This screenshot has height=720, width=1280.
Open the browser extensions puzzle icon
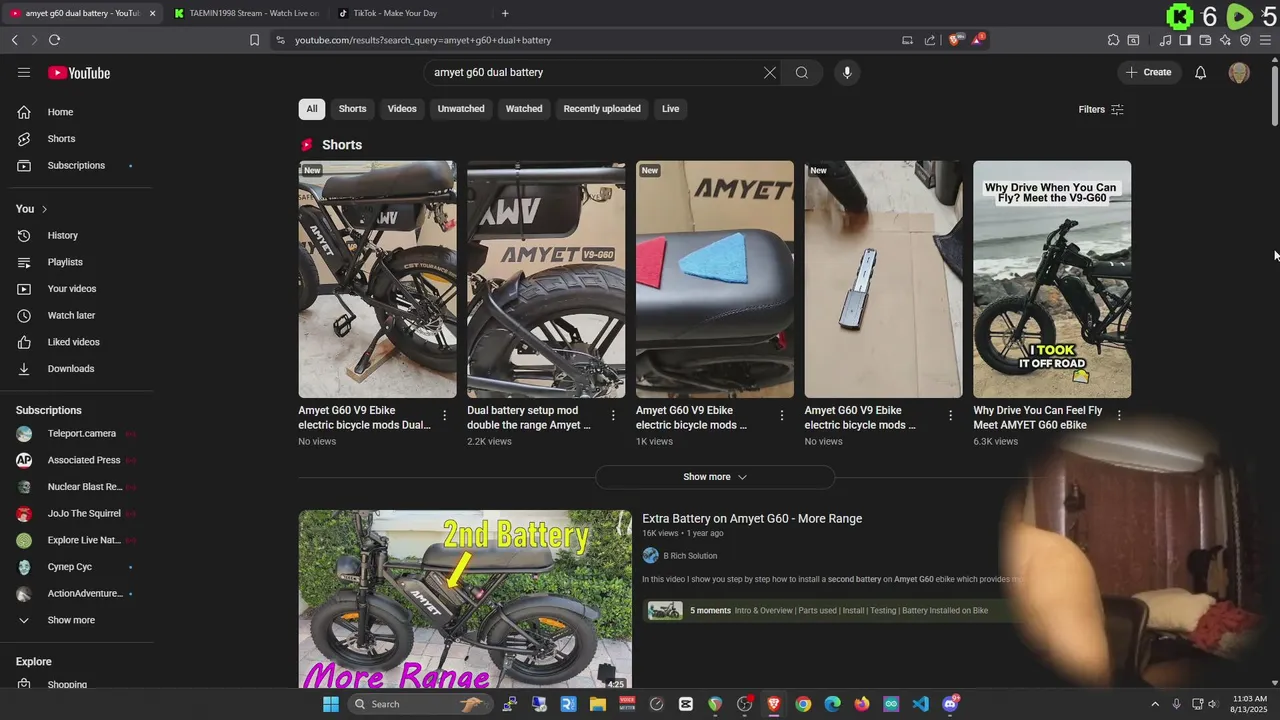(x=1113, y=40)
